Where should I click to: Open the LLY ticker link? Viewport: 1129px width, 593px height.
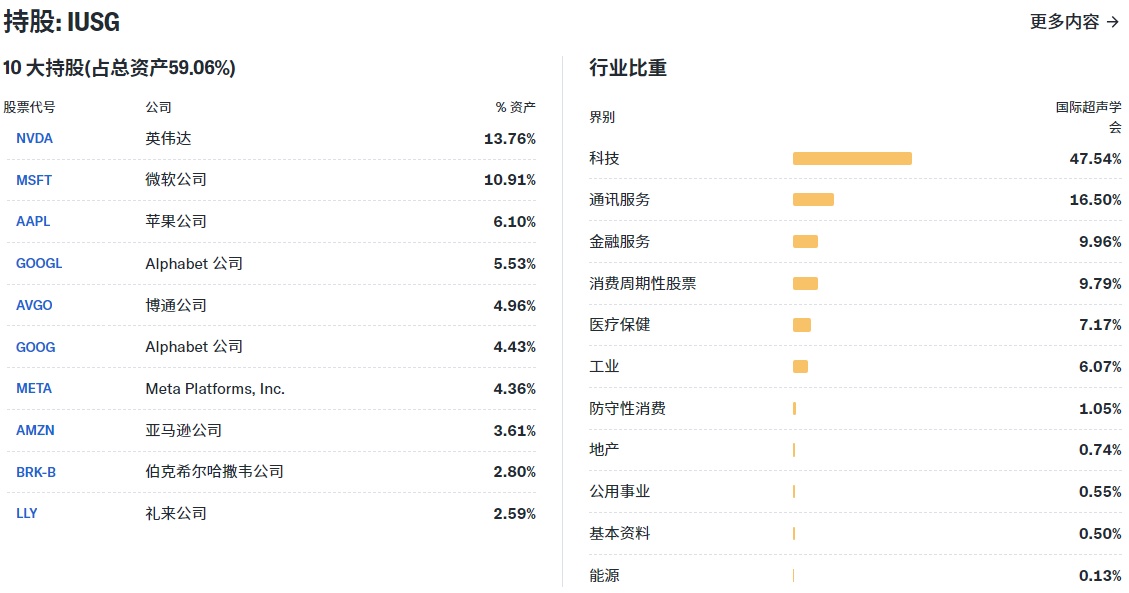[x=27, y=513]
